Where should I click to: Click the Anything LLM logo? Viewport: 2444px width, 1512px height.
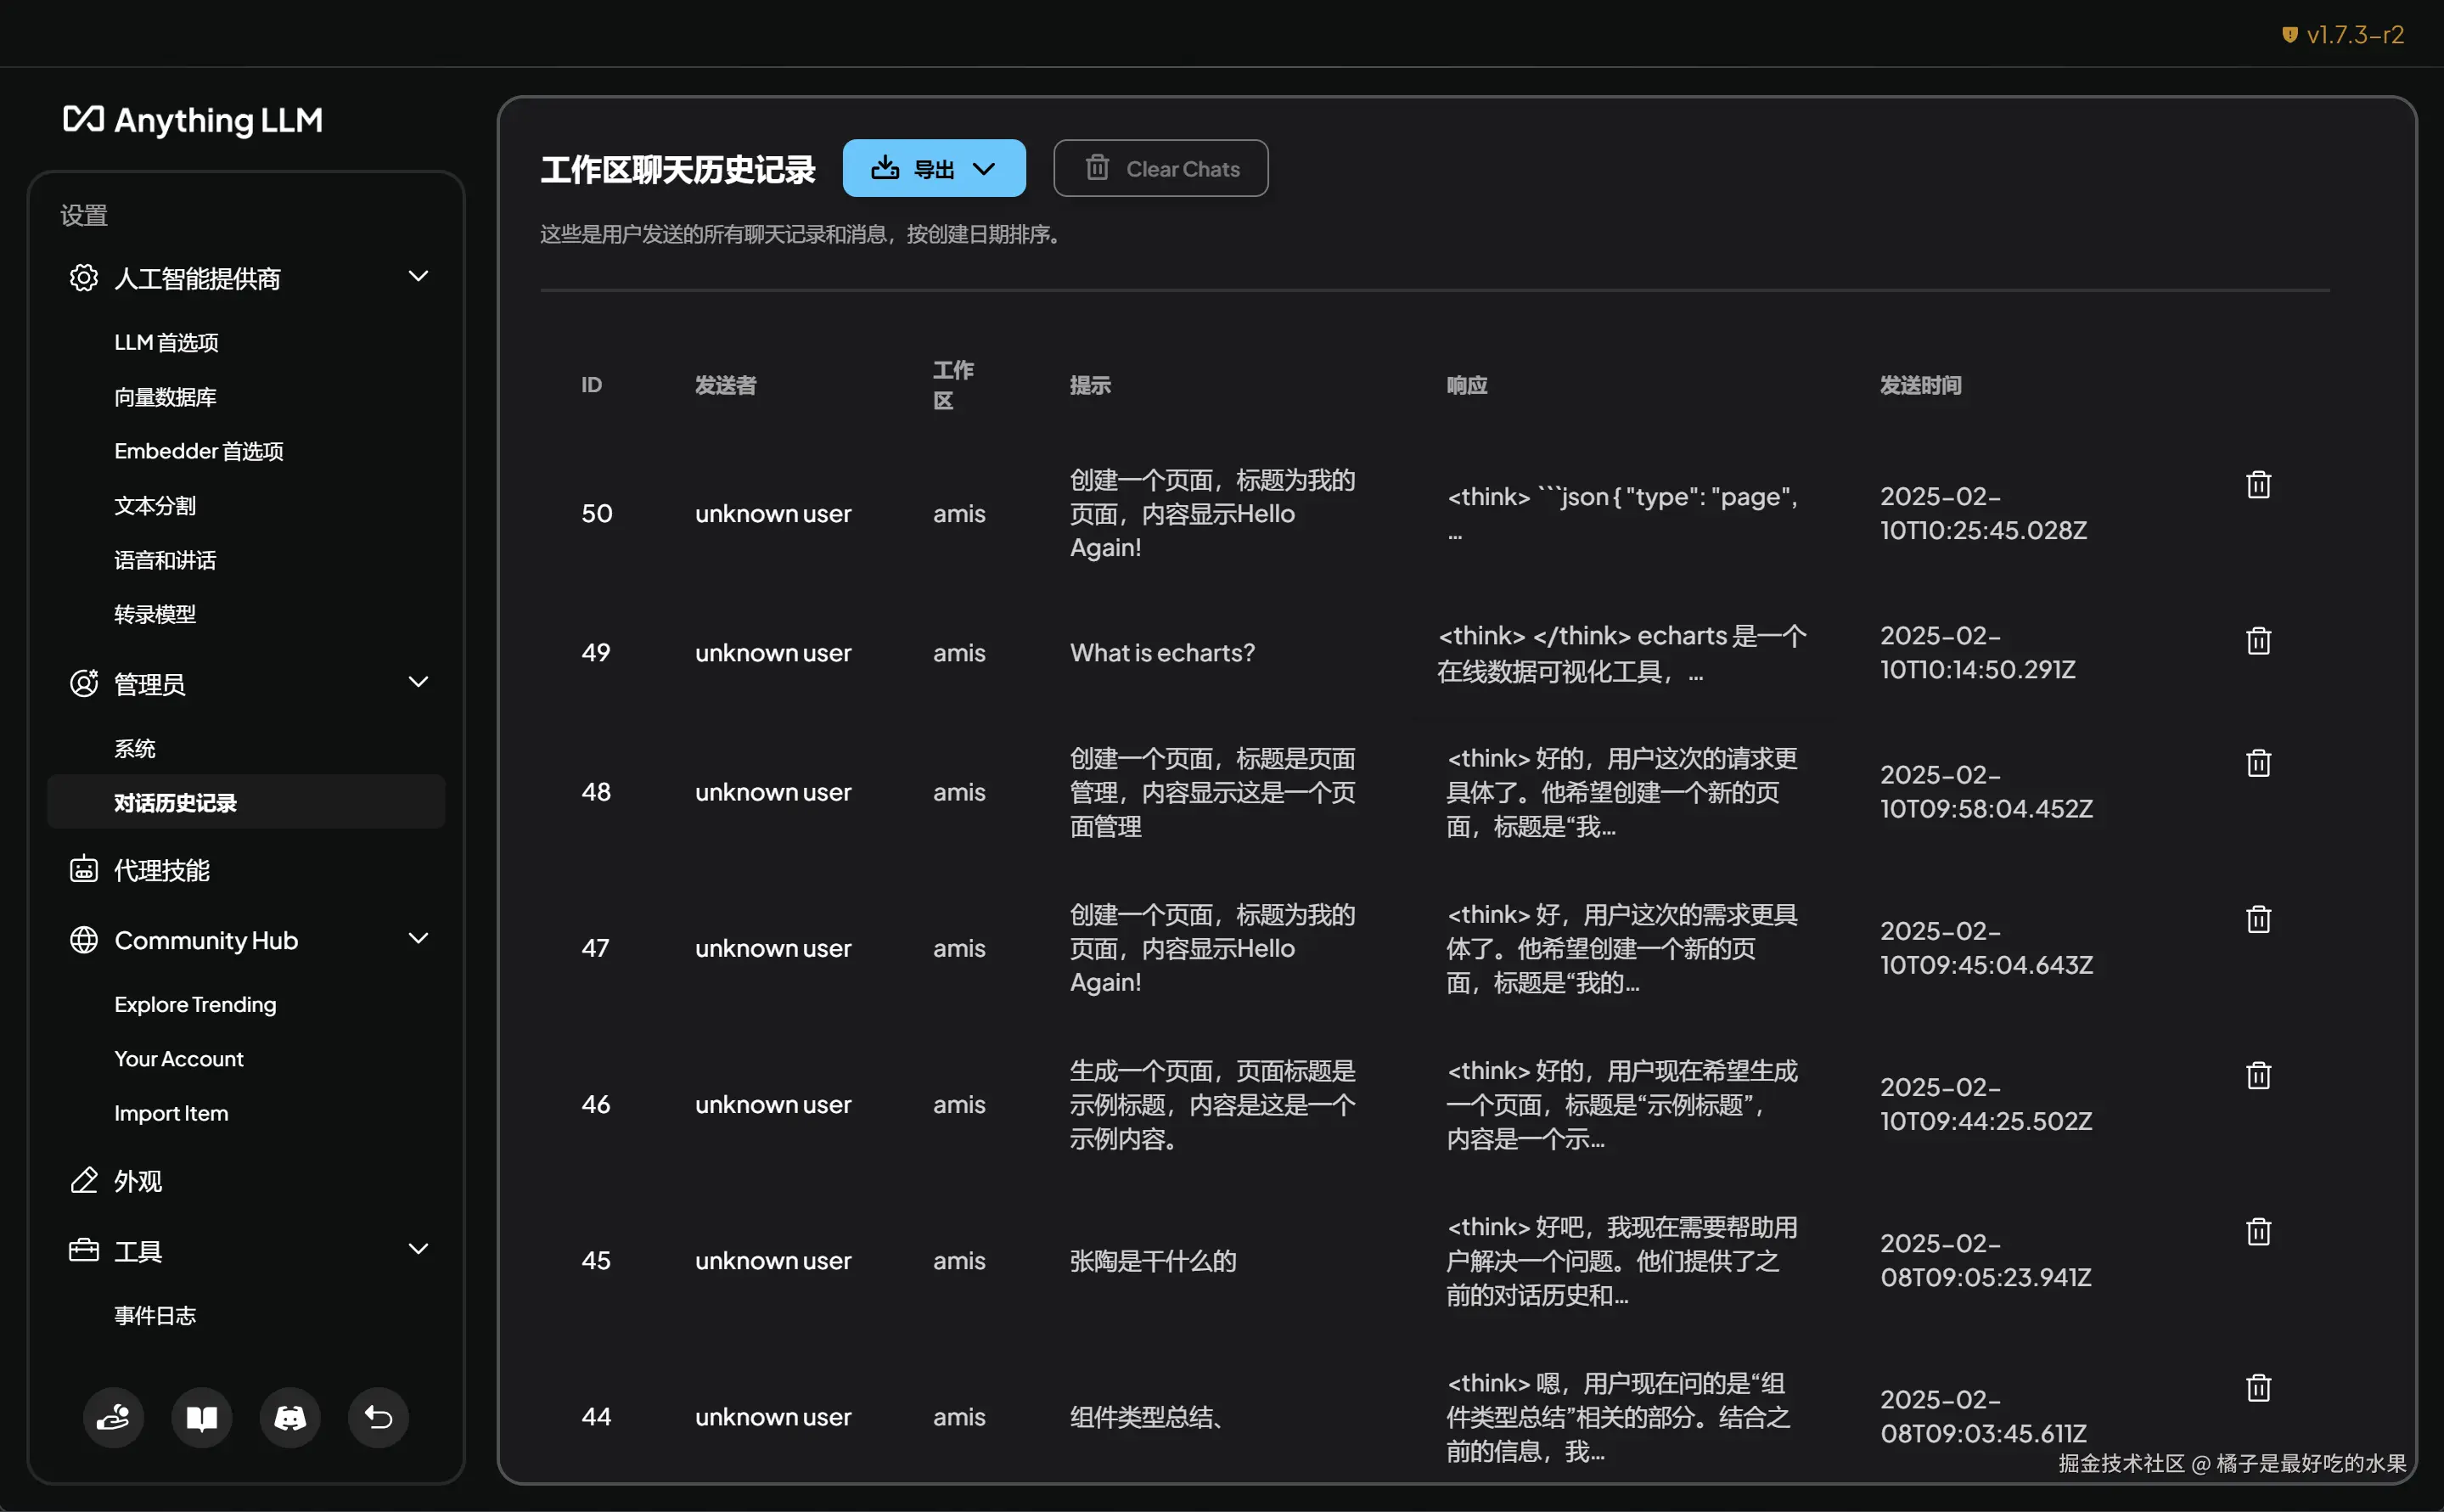[193, 120]
